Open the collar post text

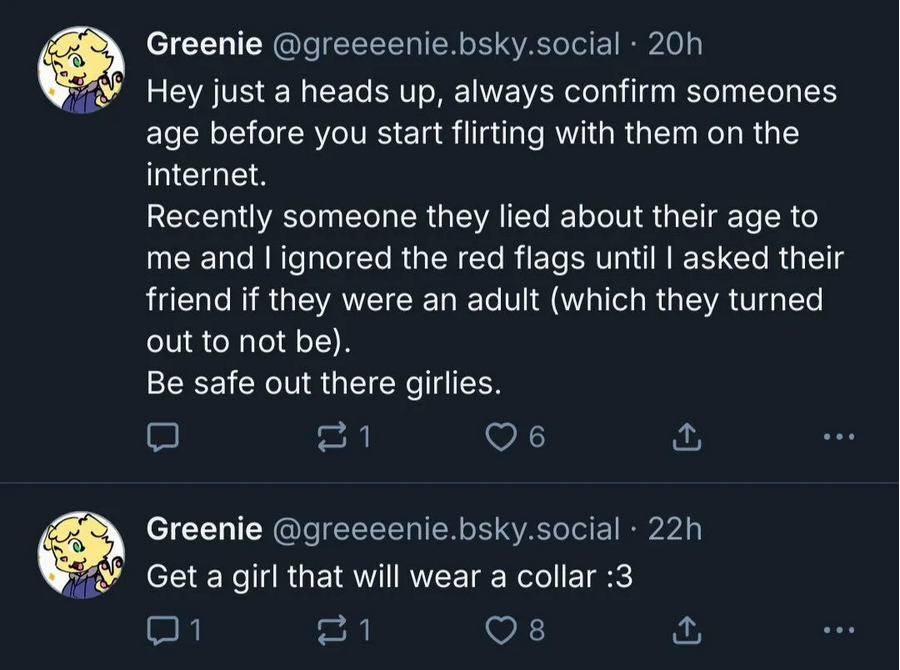coord(390,577)
